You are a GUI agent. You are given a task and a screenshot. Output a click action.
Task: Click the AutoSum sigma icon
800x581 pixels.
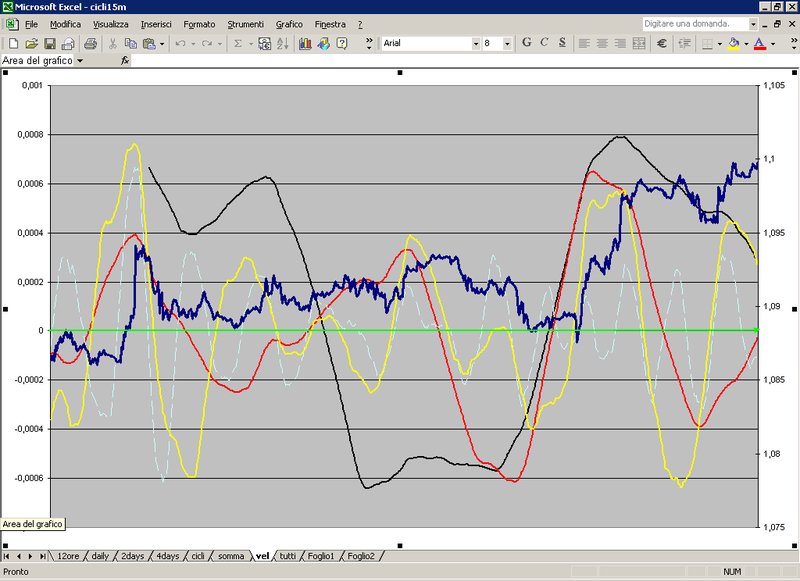238,43
